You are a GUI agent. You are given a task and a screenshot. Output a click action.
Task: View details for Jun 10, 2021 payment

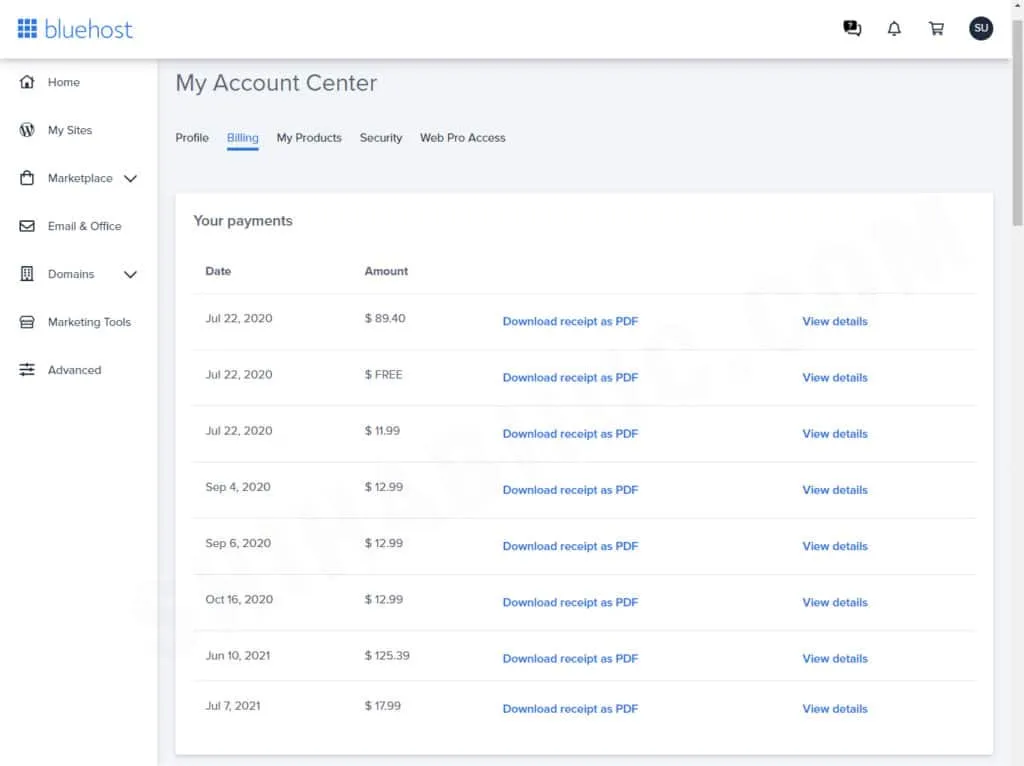835,658
